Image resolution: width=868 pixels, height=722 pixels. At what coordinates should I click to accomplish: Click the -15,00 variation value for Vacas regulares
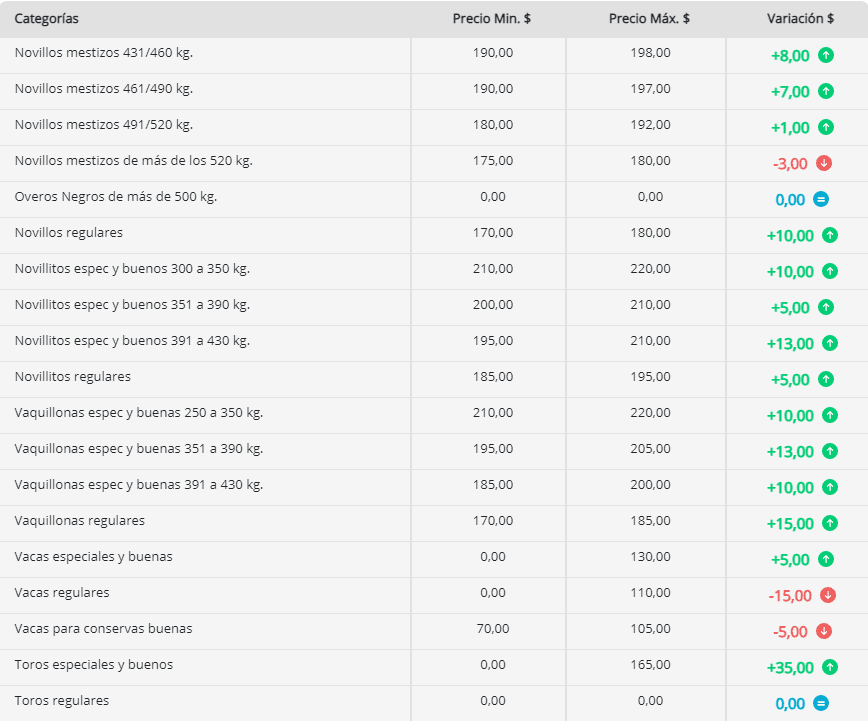790,596
